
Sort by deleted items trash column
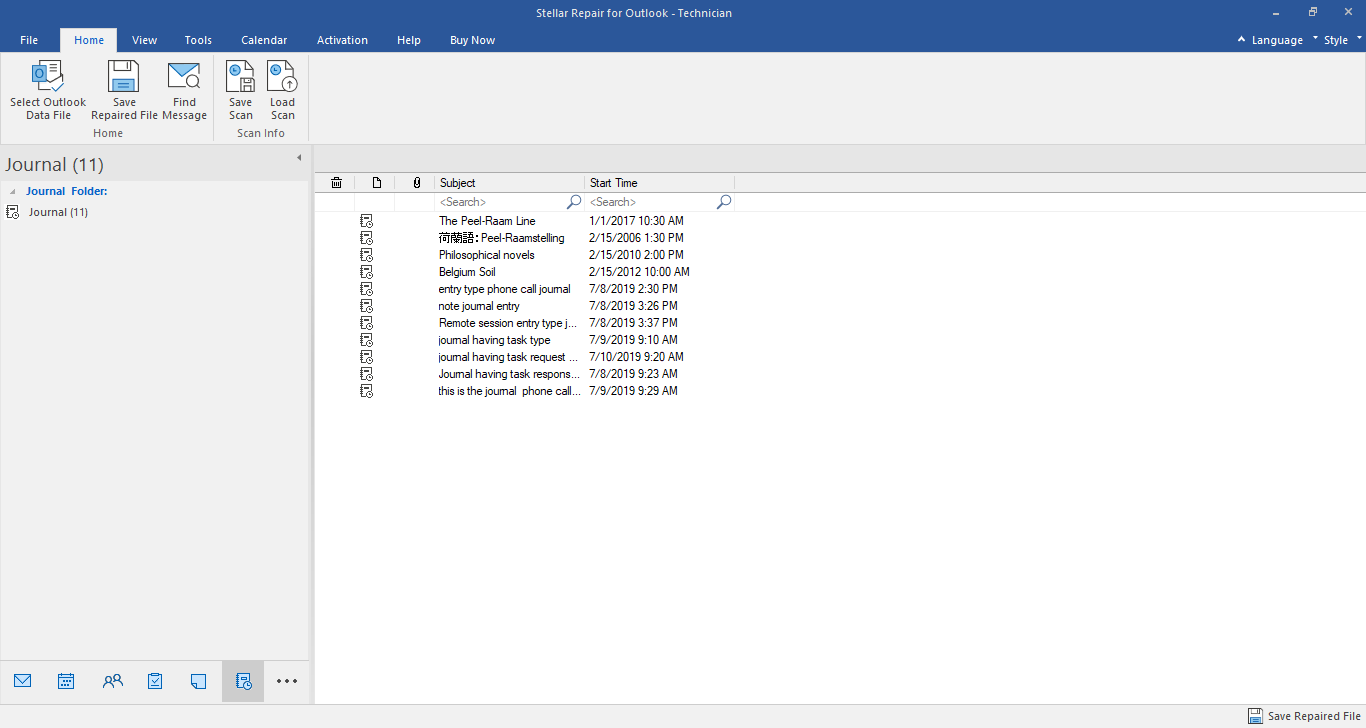pyautogui.click(x=336, y=183)
